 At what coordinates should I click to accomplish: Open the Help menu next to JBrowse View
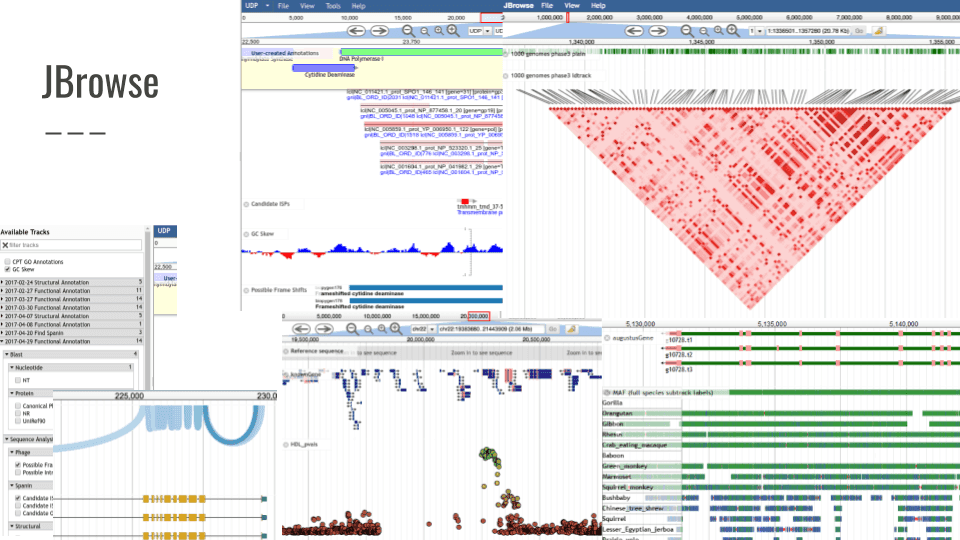click(598, 5)
